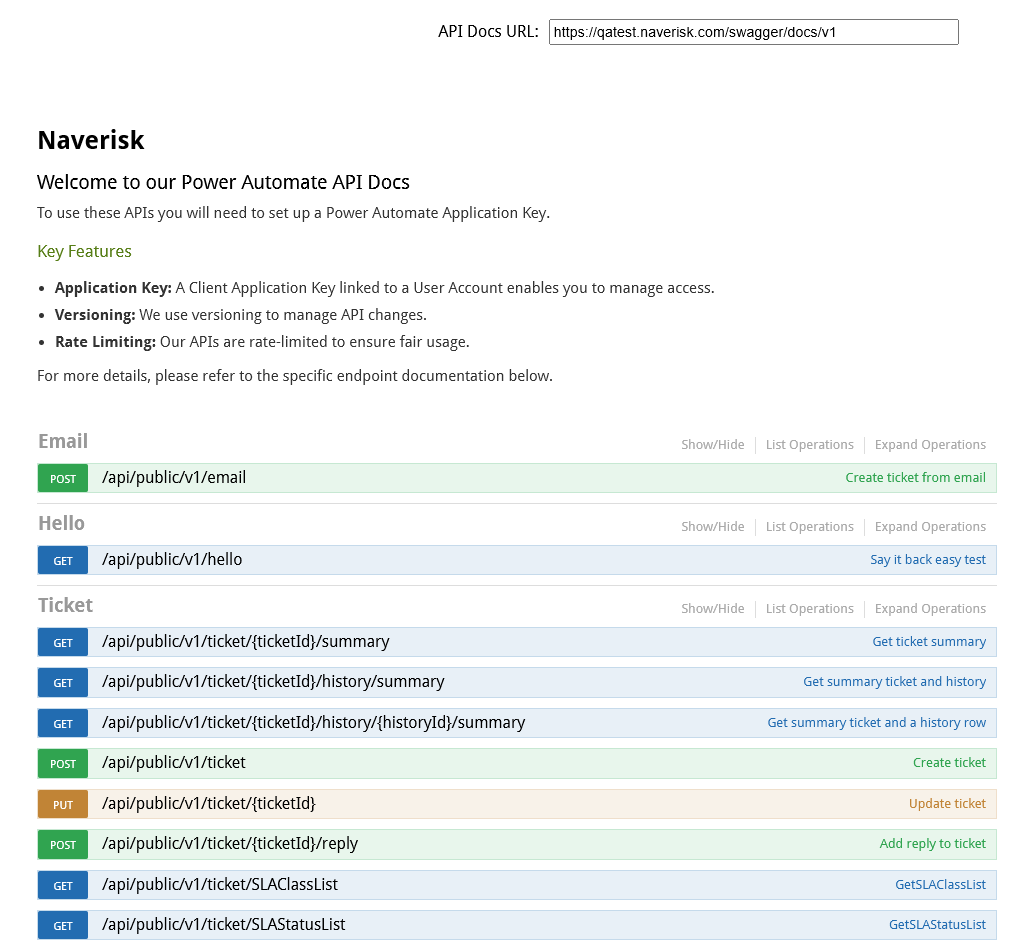
Task: Toggle Show/Hide for the Ticket section
Action: 713,609
